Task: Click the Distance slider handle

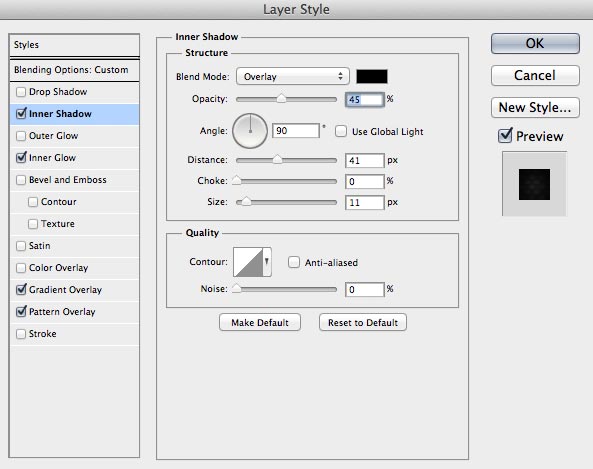Action: (277, 160)
